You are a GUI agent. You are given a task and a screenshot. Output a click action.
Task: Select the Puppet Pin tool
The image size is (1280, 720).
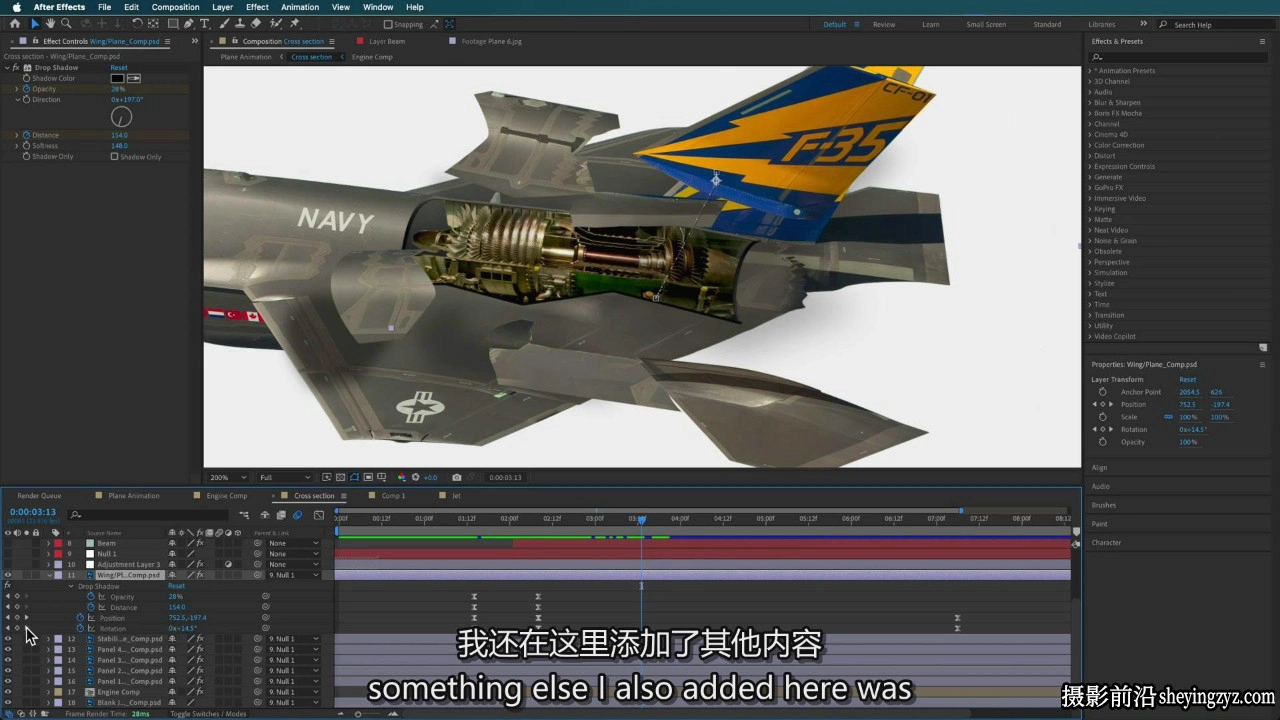click(294, 23)
